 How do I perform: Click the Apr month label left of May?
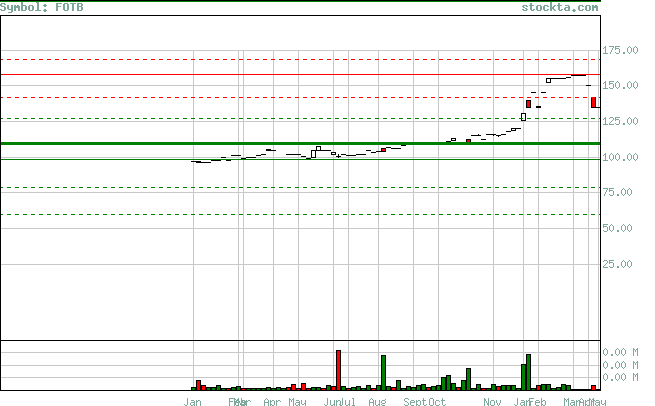click(272, 402)
